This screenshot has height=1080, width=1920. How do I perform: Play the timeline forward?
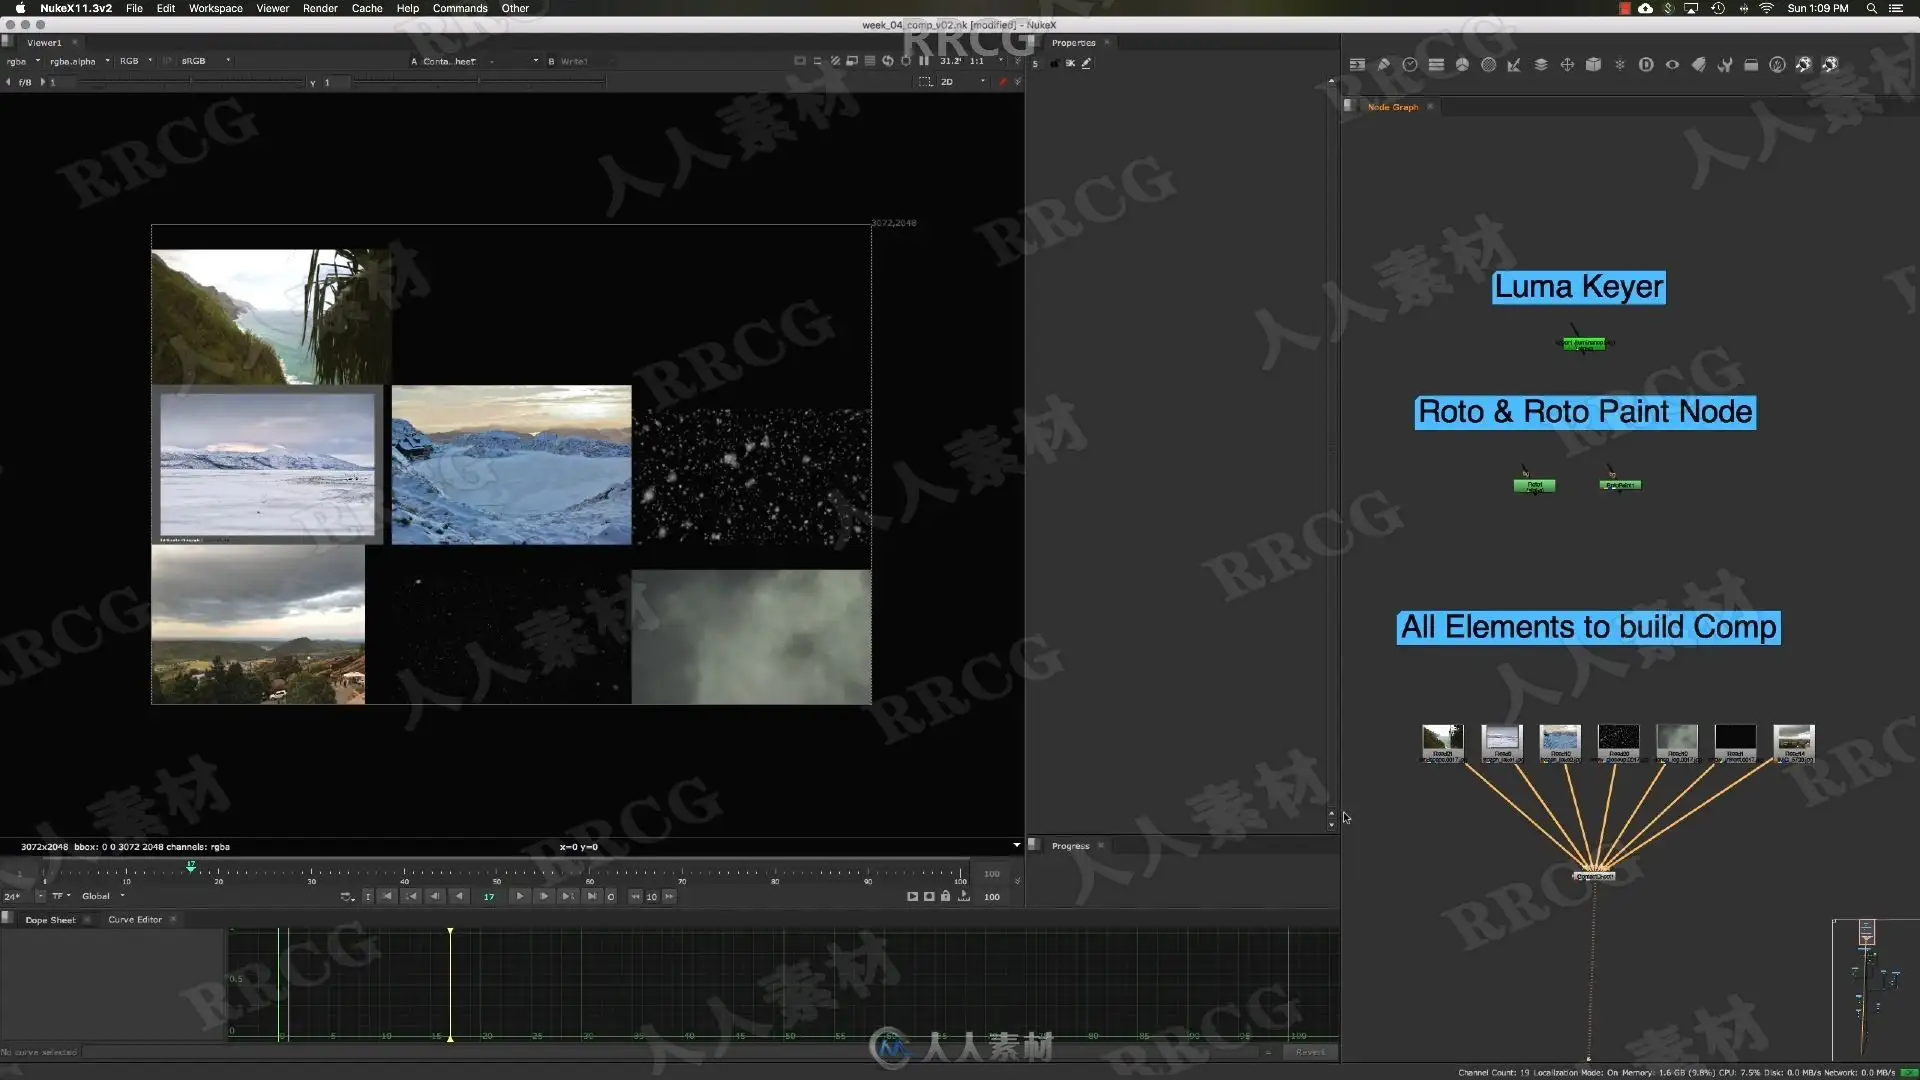(520, 896)
